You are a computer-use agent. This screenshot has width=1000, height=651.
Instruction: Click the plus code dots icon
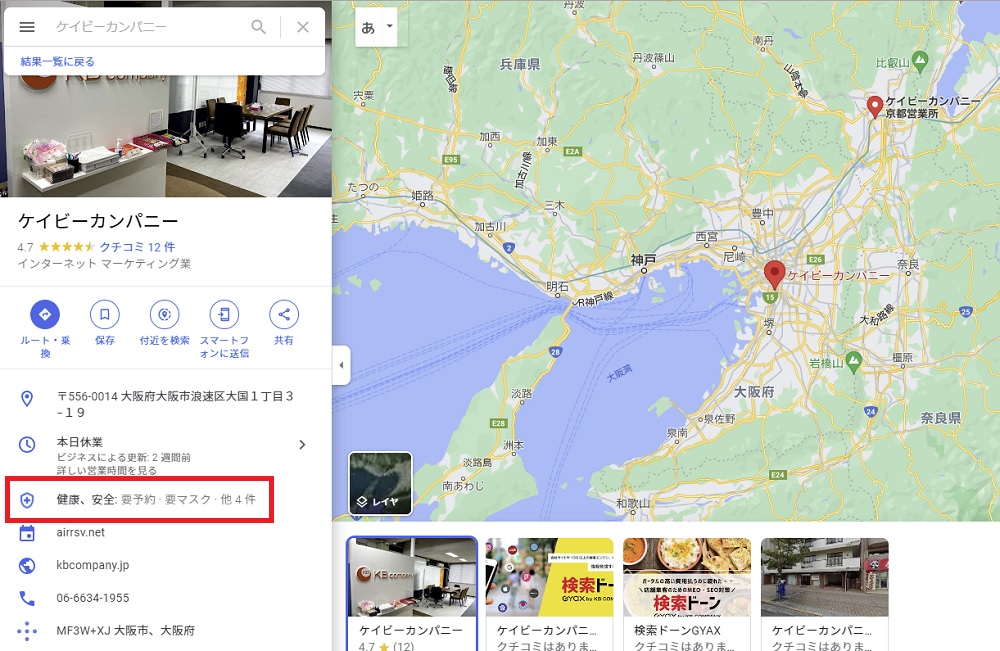[x=27, y=631]
